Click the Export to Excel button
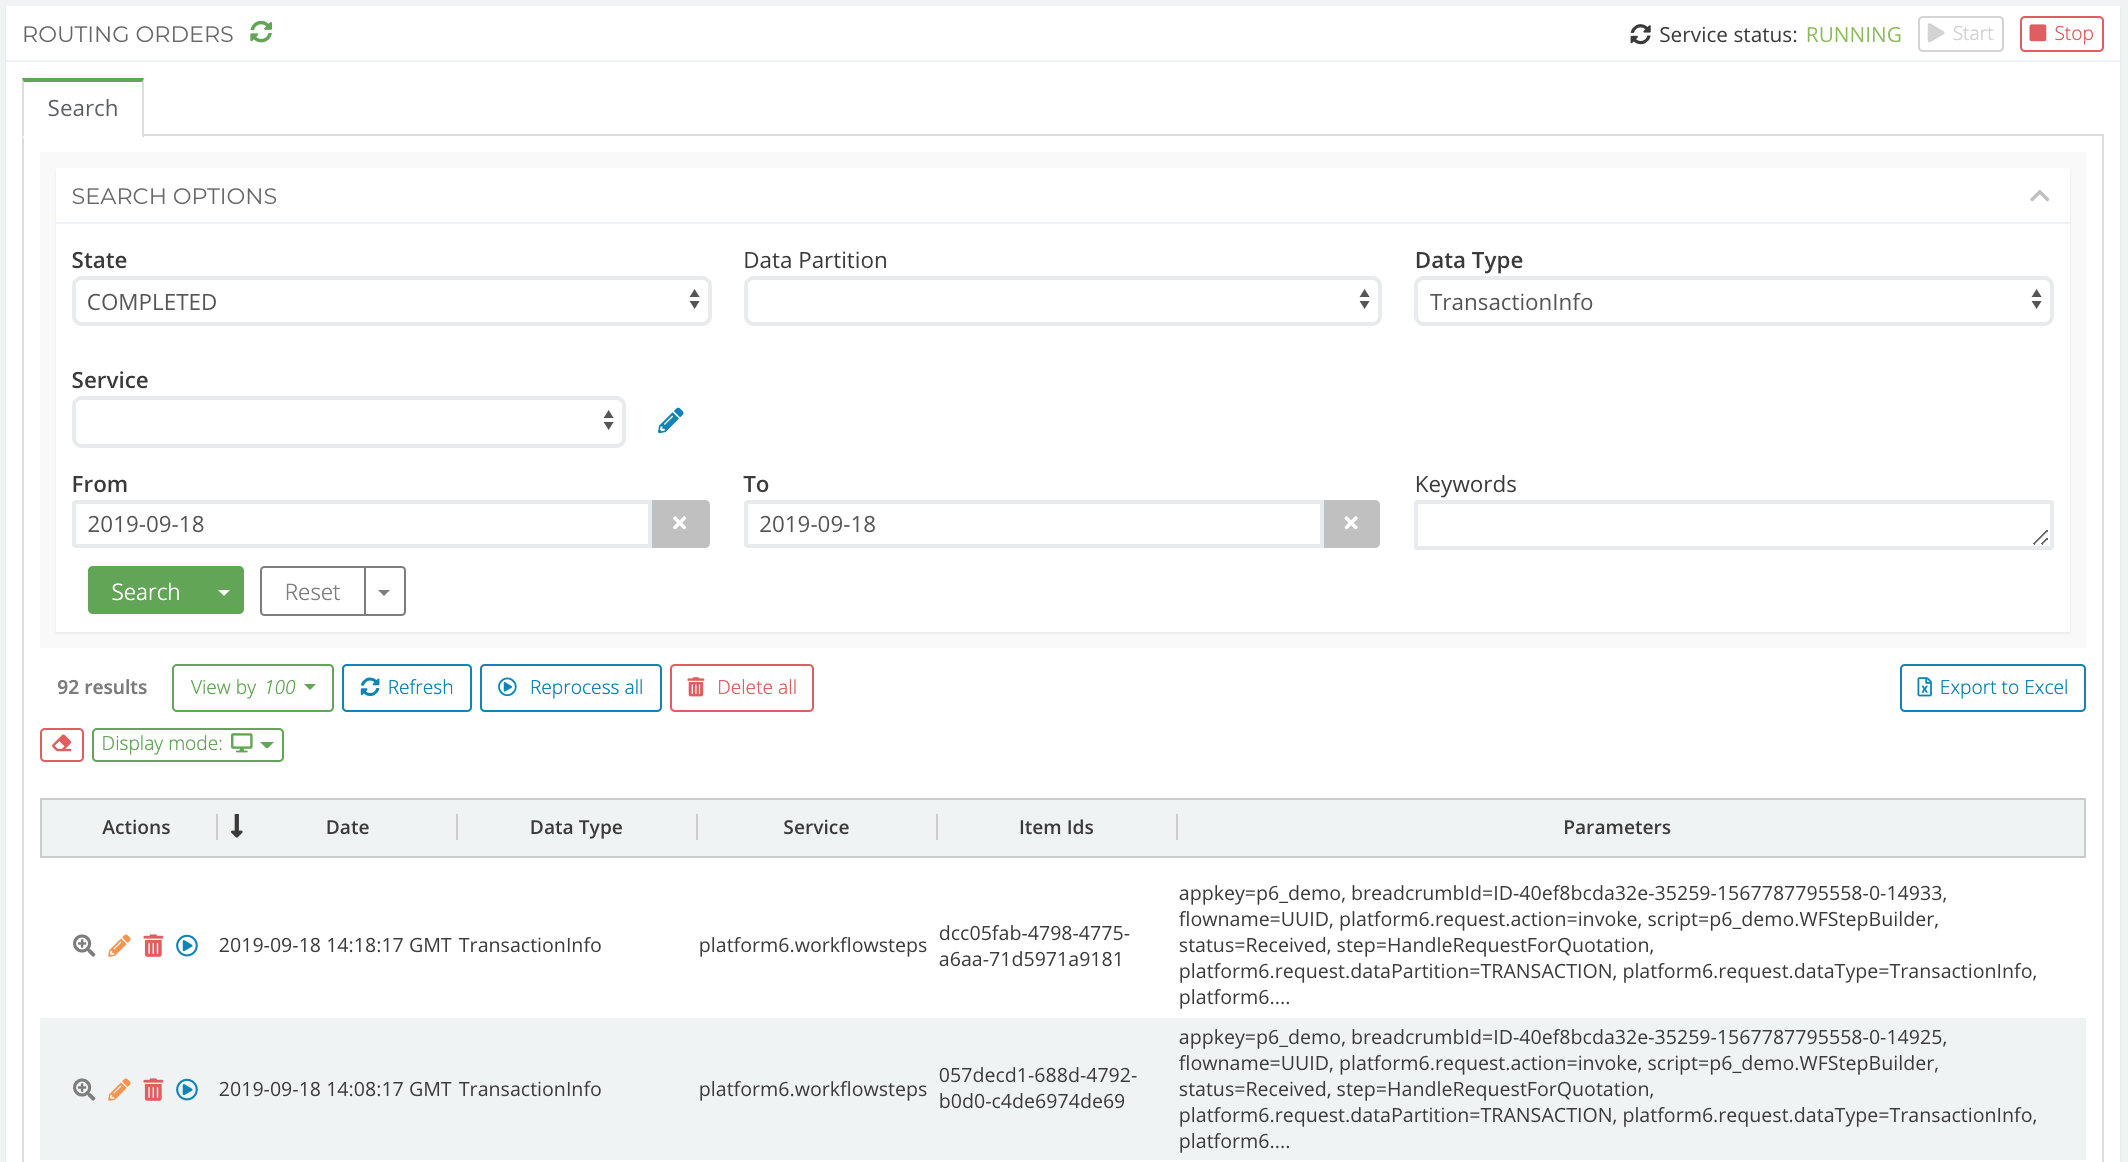The width and height of the screenshot is (2128, 1162). (1992, 688)
